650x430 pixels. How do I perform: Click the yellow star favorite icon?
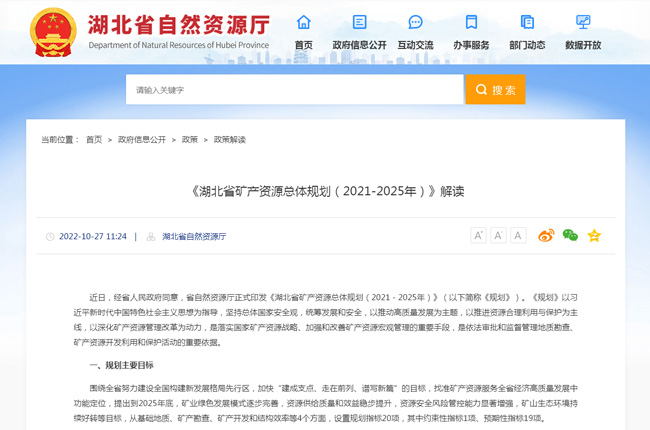tap(594, 236)
